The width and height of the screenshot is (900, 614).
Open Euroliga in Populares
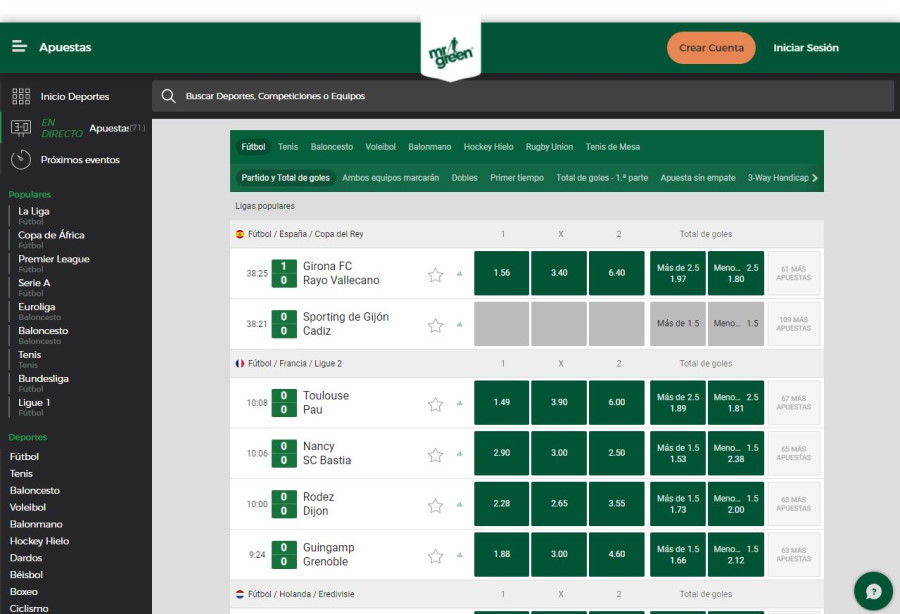pyautogui.click(x=39, y=311)
